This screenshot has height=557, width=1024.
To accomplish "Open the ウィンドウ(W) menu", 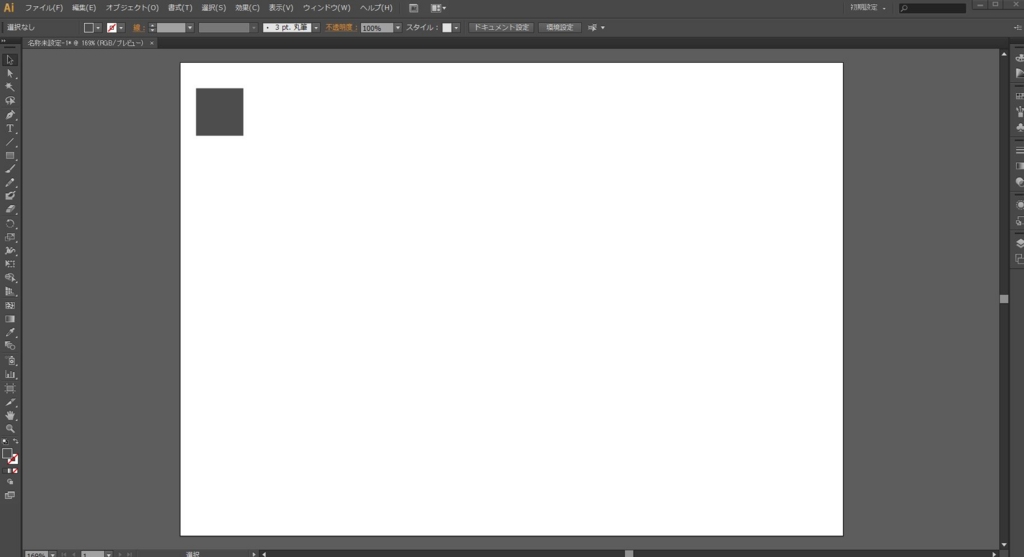I will (327, 8).
